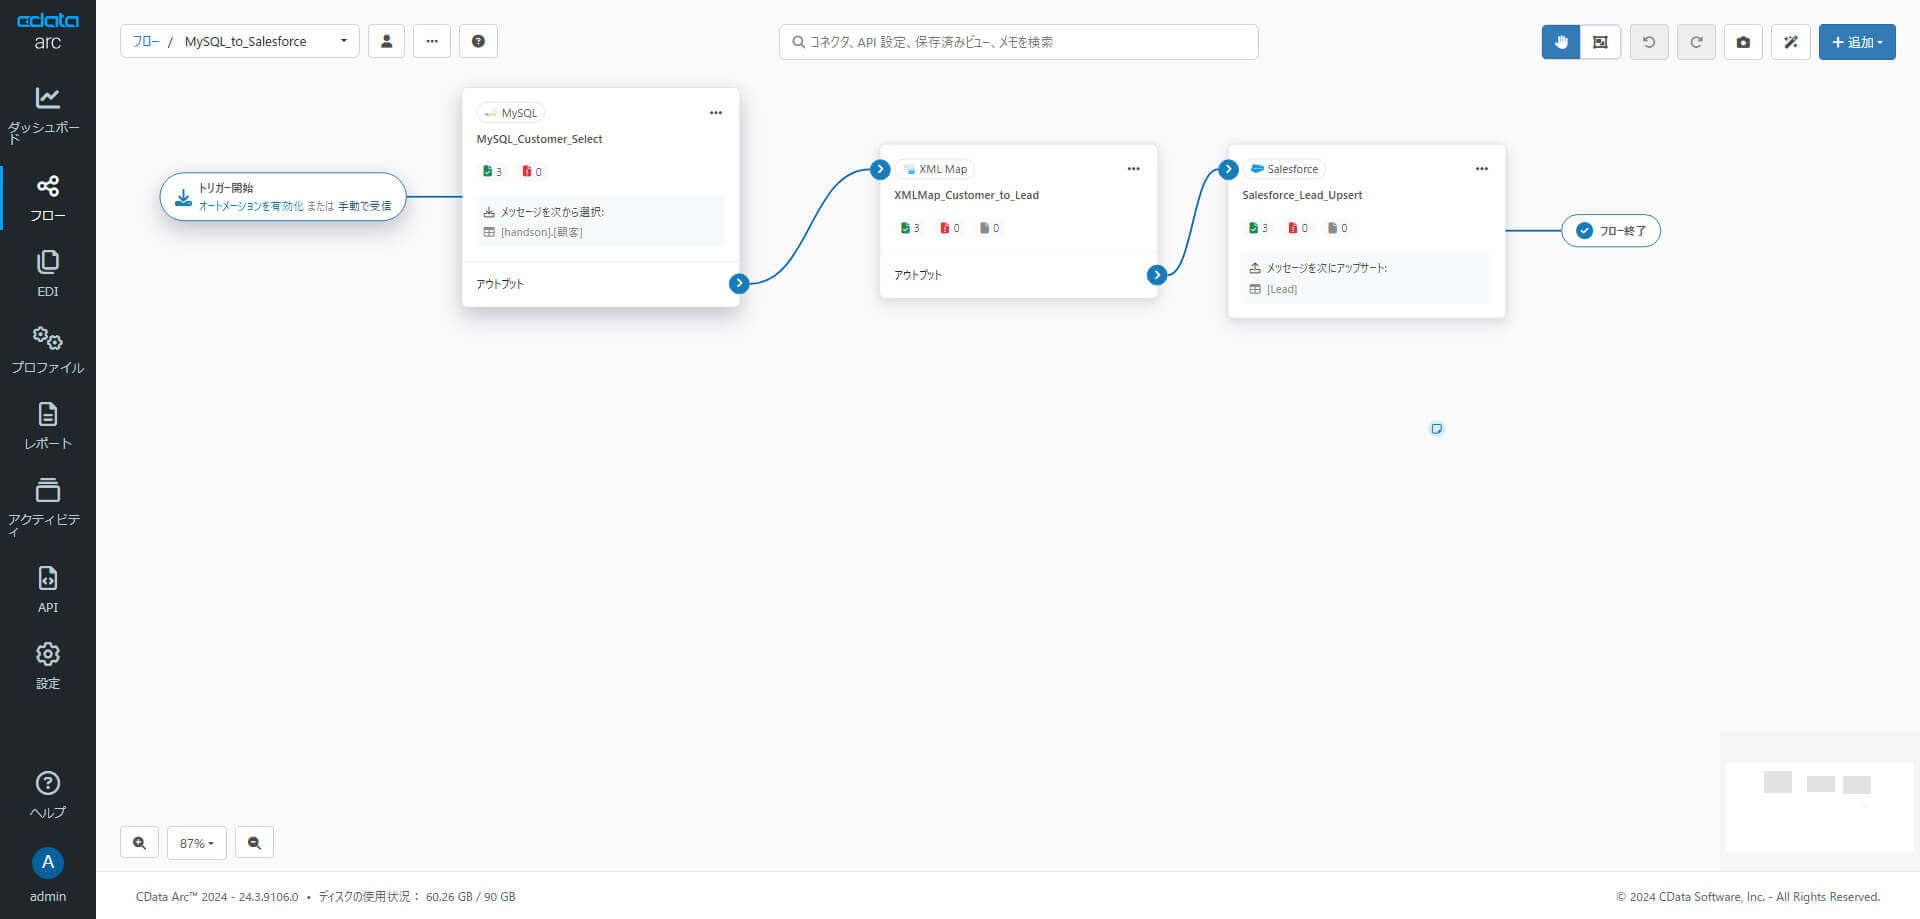Open the 87% zoom level dropdown
Screen dimensions: 1920x919
tap(197, 843)
